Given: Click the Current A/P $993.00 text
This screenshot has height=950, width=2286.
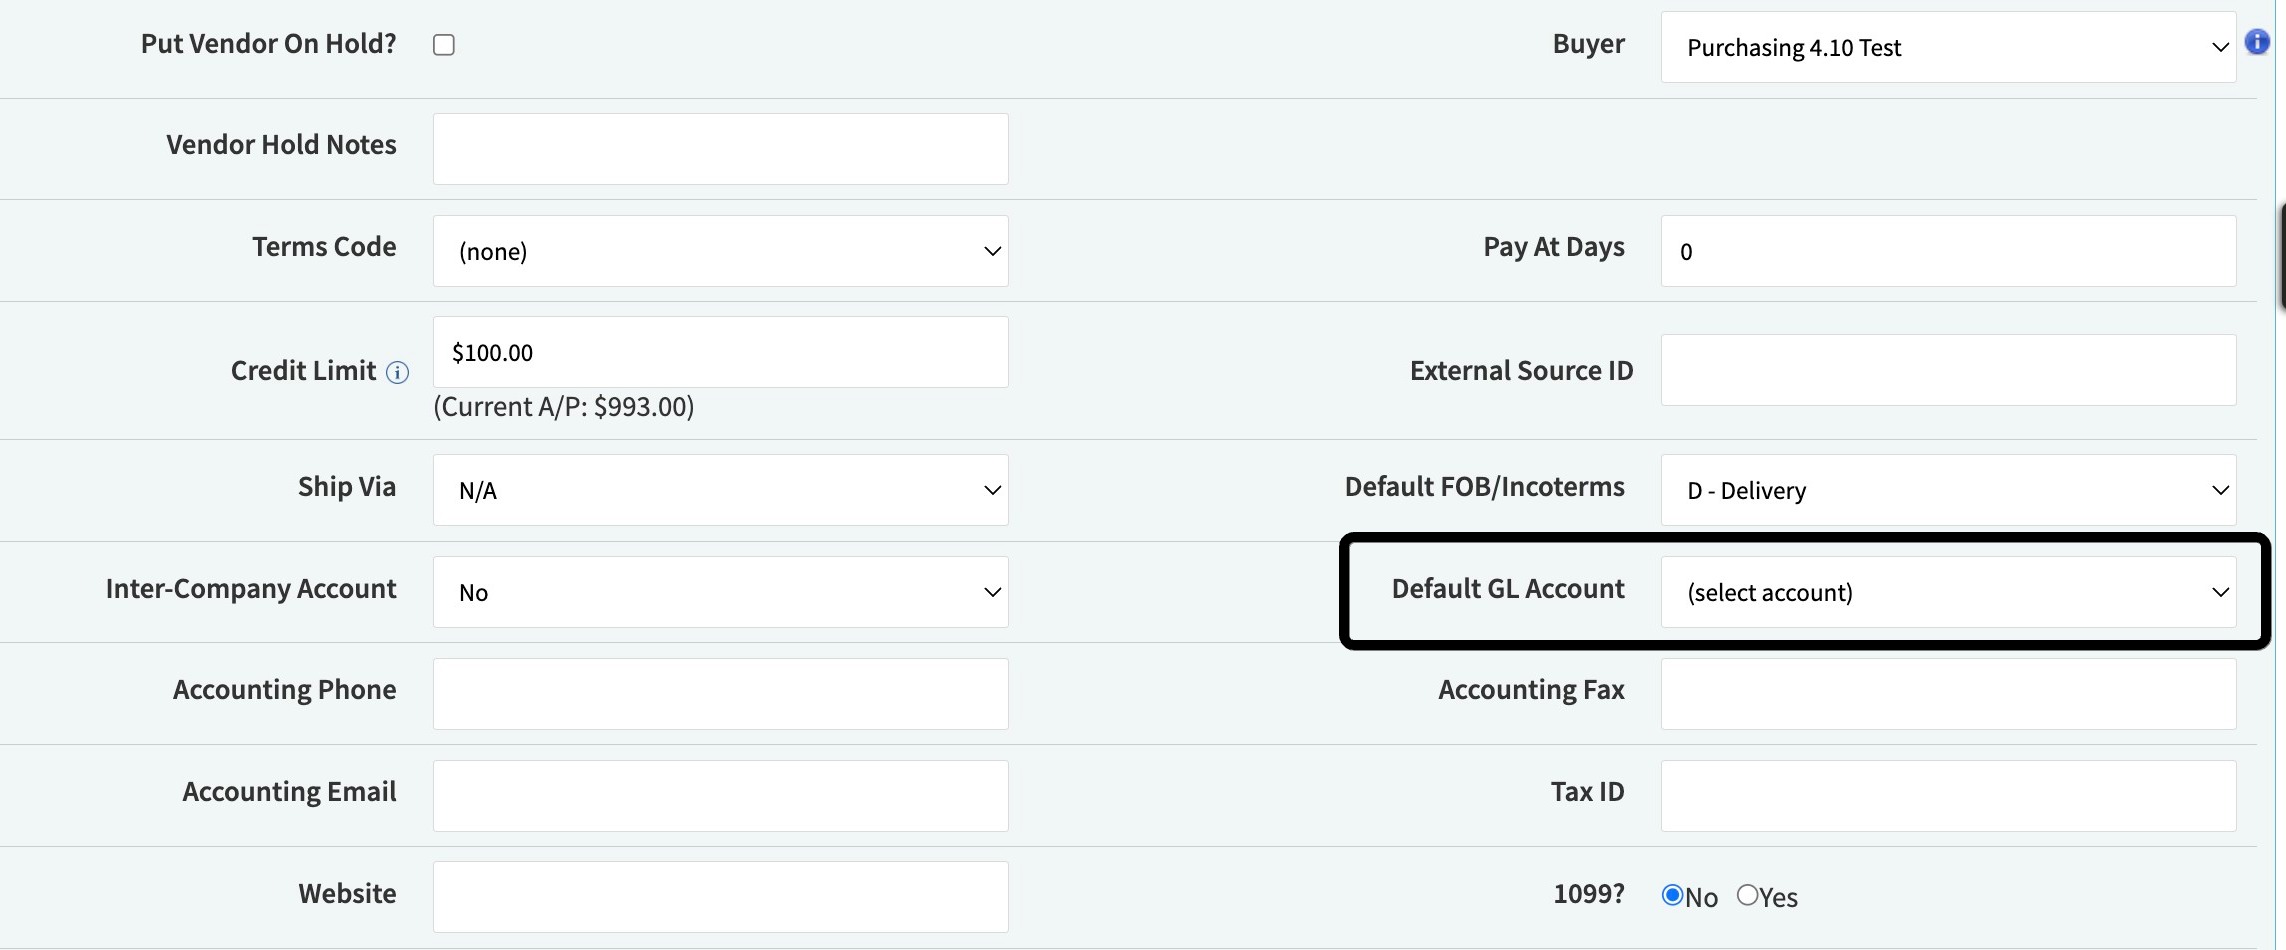Looking at the screenshot, I should pyautogui.click(x=564, y=407).
